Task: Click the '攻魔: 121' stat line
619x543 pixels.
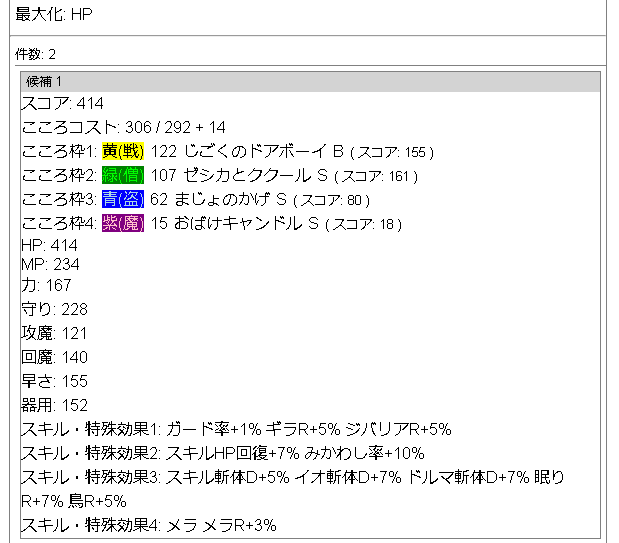Action: (54, 333)
